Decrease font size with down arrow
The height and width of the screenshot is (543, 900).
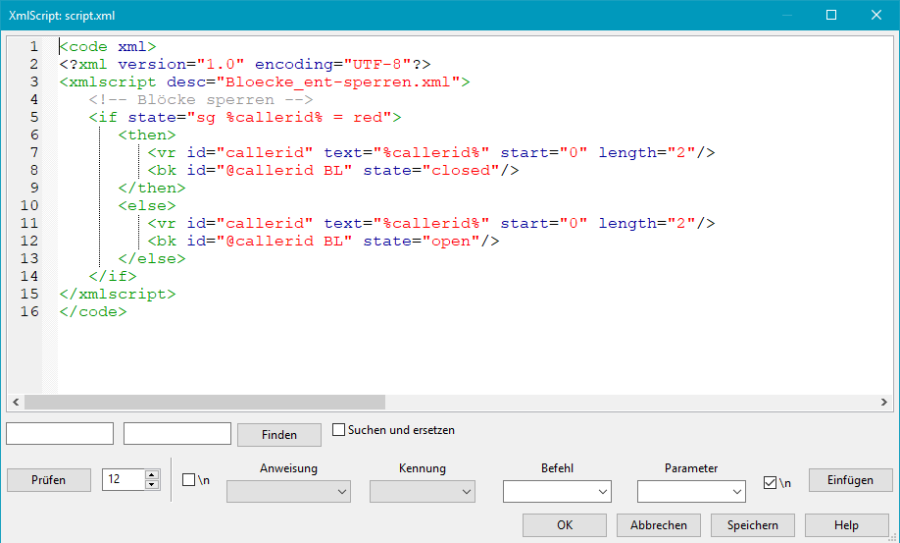152,485
